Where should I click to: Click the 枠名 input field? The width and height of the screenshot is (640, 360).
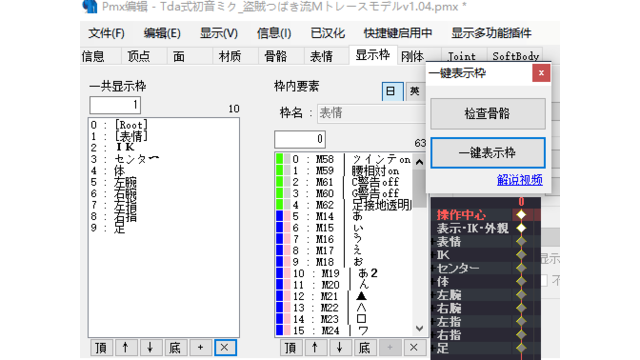point(371,113)
